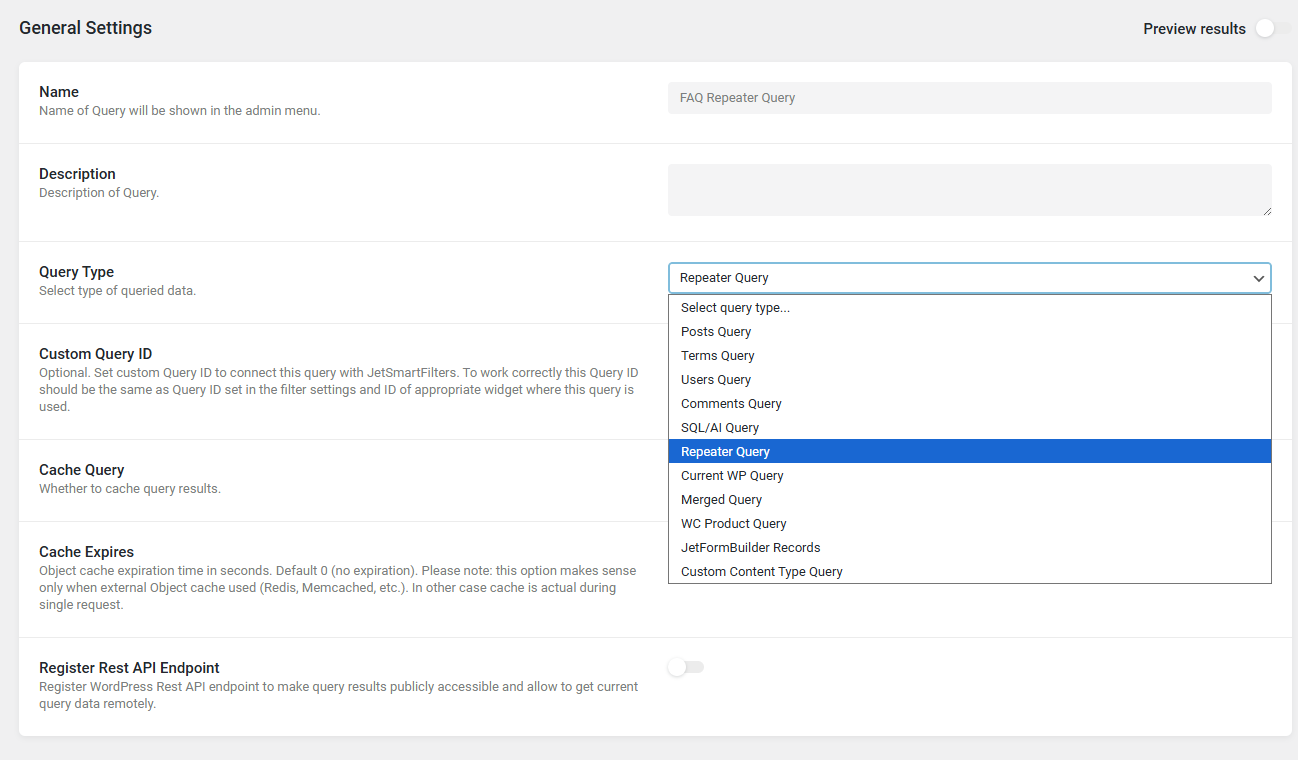Image resolution: width=1298 pixels, height=760 pixels.
Task: Choose JetFormBuilder Records option
Action: [x=750, y=548]
